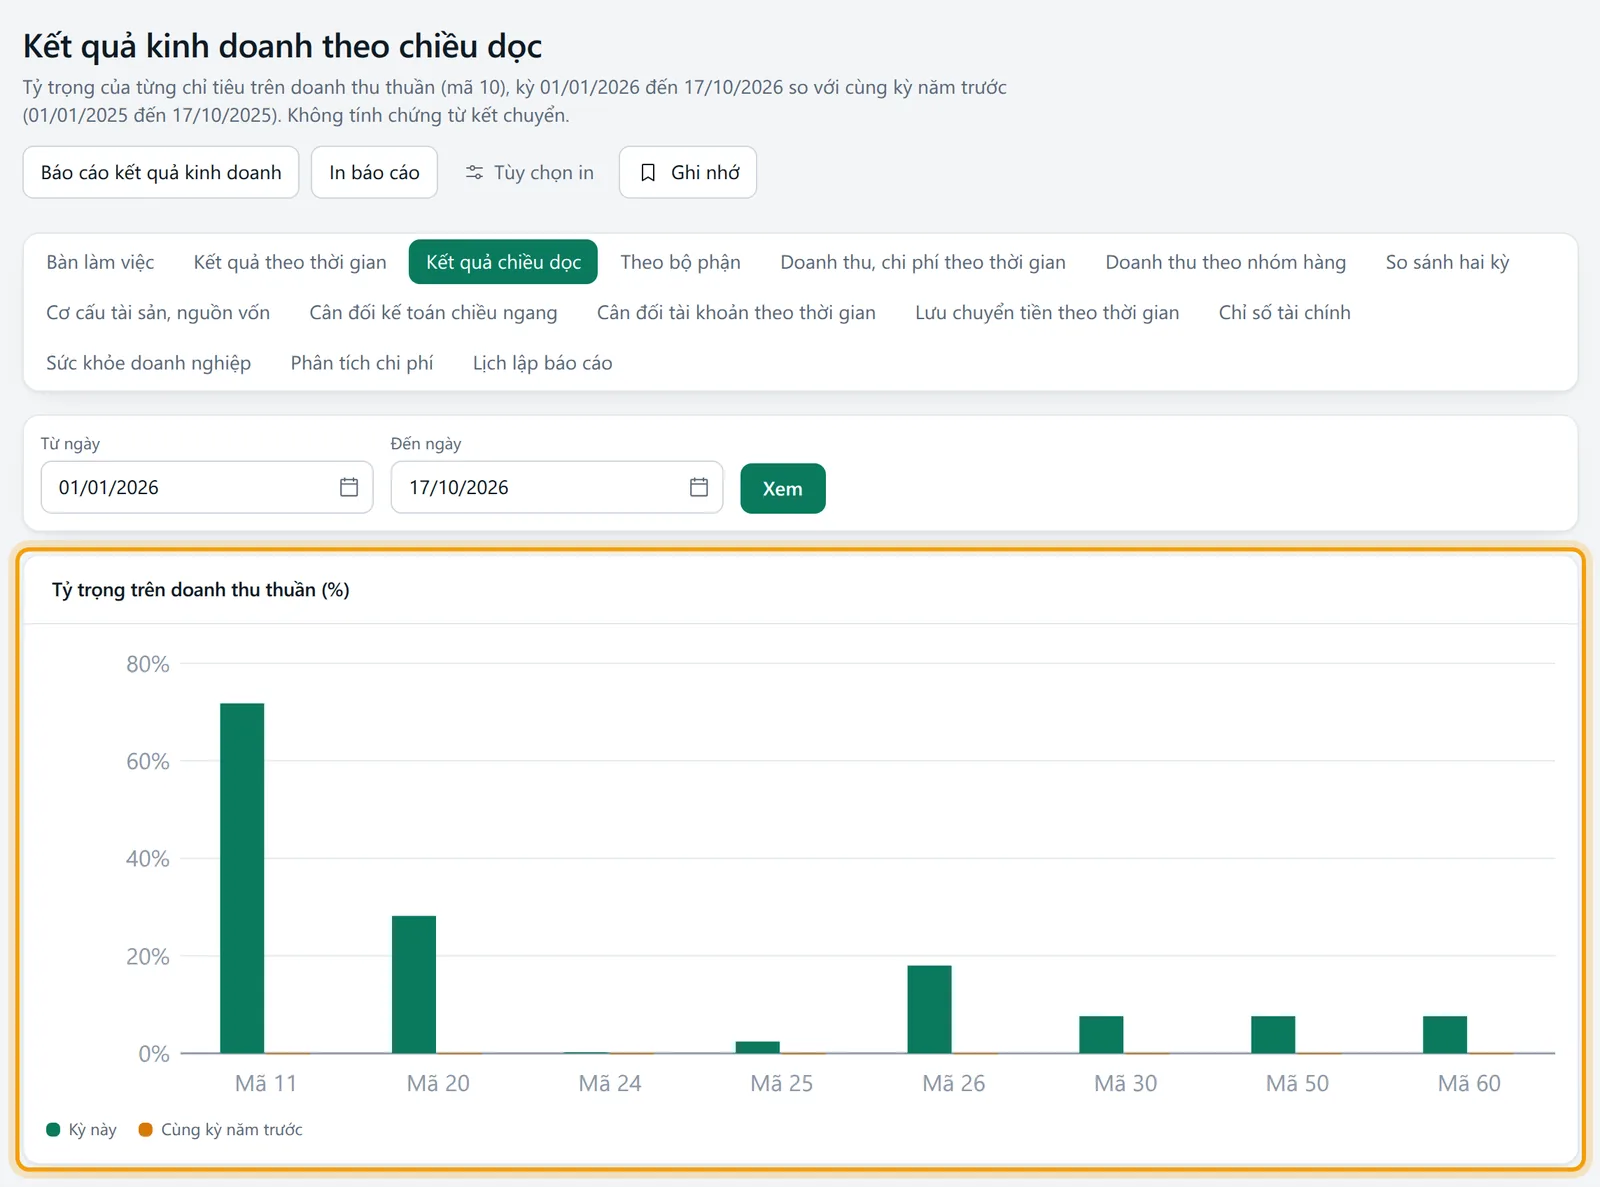This screenshot has width=1600, height=1187.
Task: Toggle orange Cùng kỳ năm trước legend dot
Action: (x=146, y=1130)
